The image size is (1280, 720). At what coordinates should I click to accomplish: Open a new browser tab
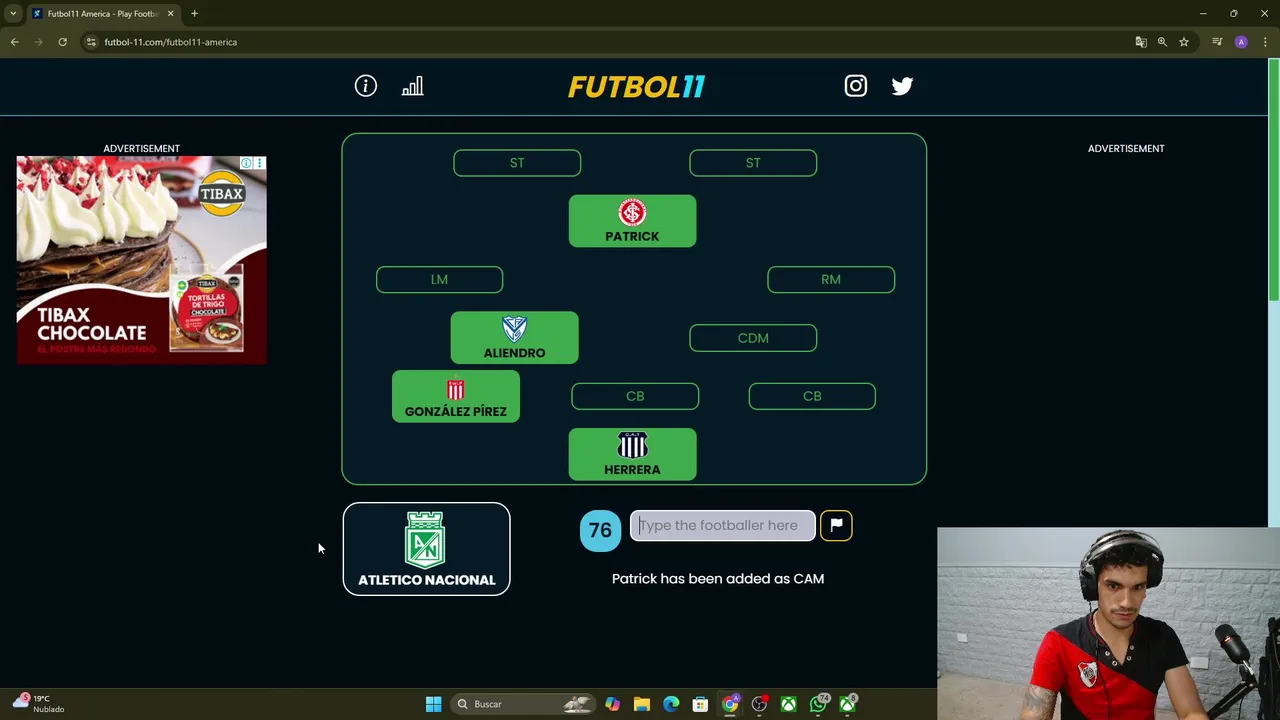tap(194, 13)
